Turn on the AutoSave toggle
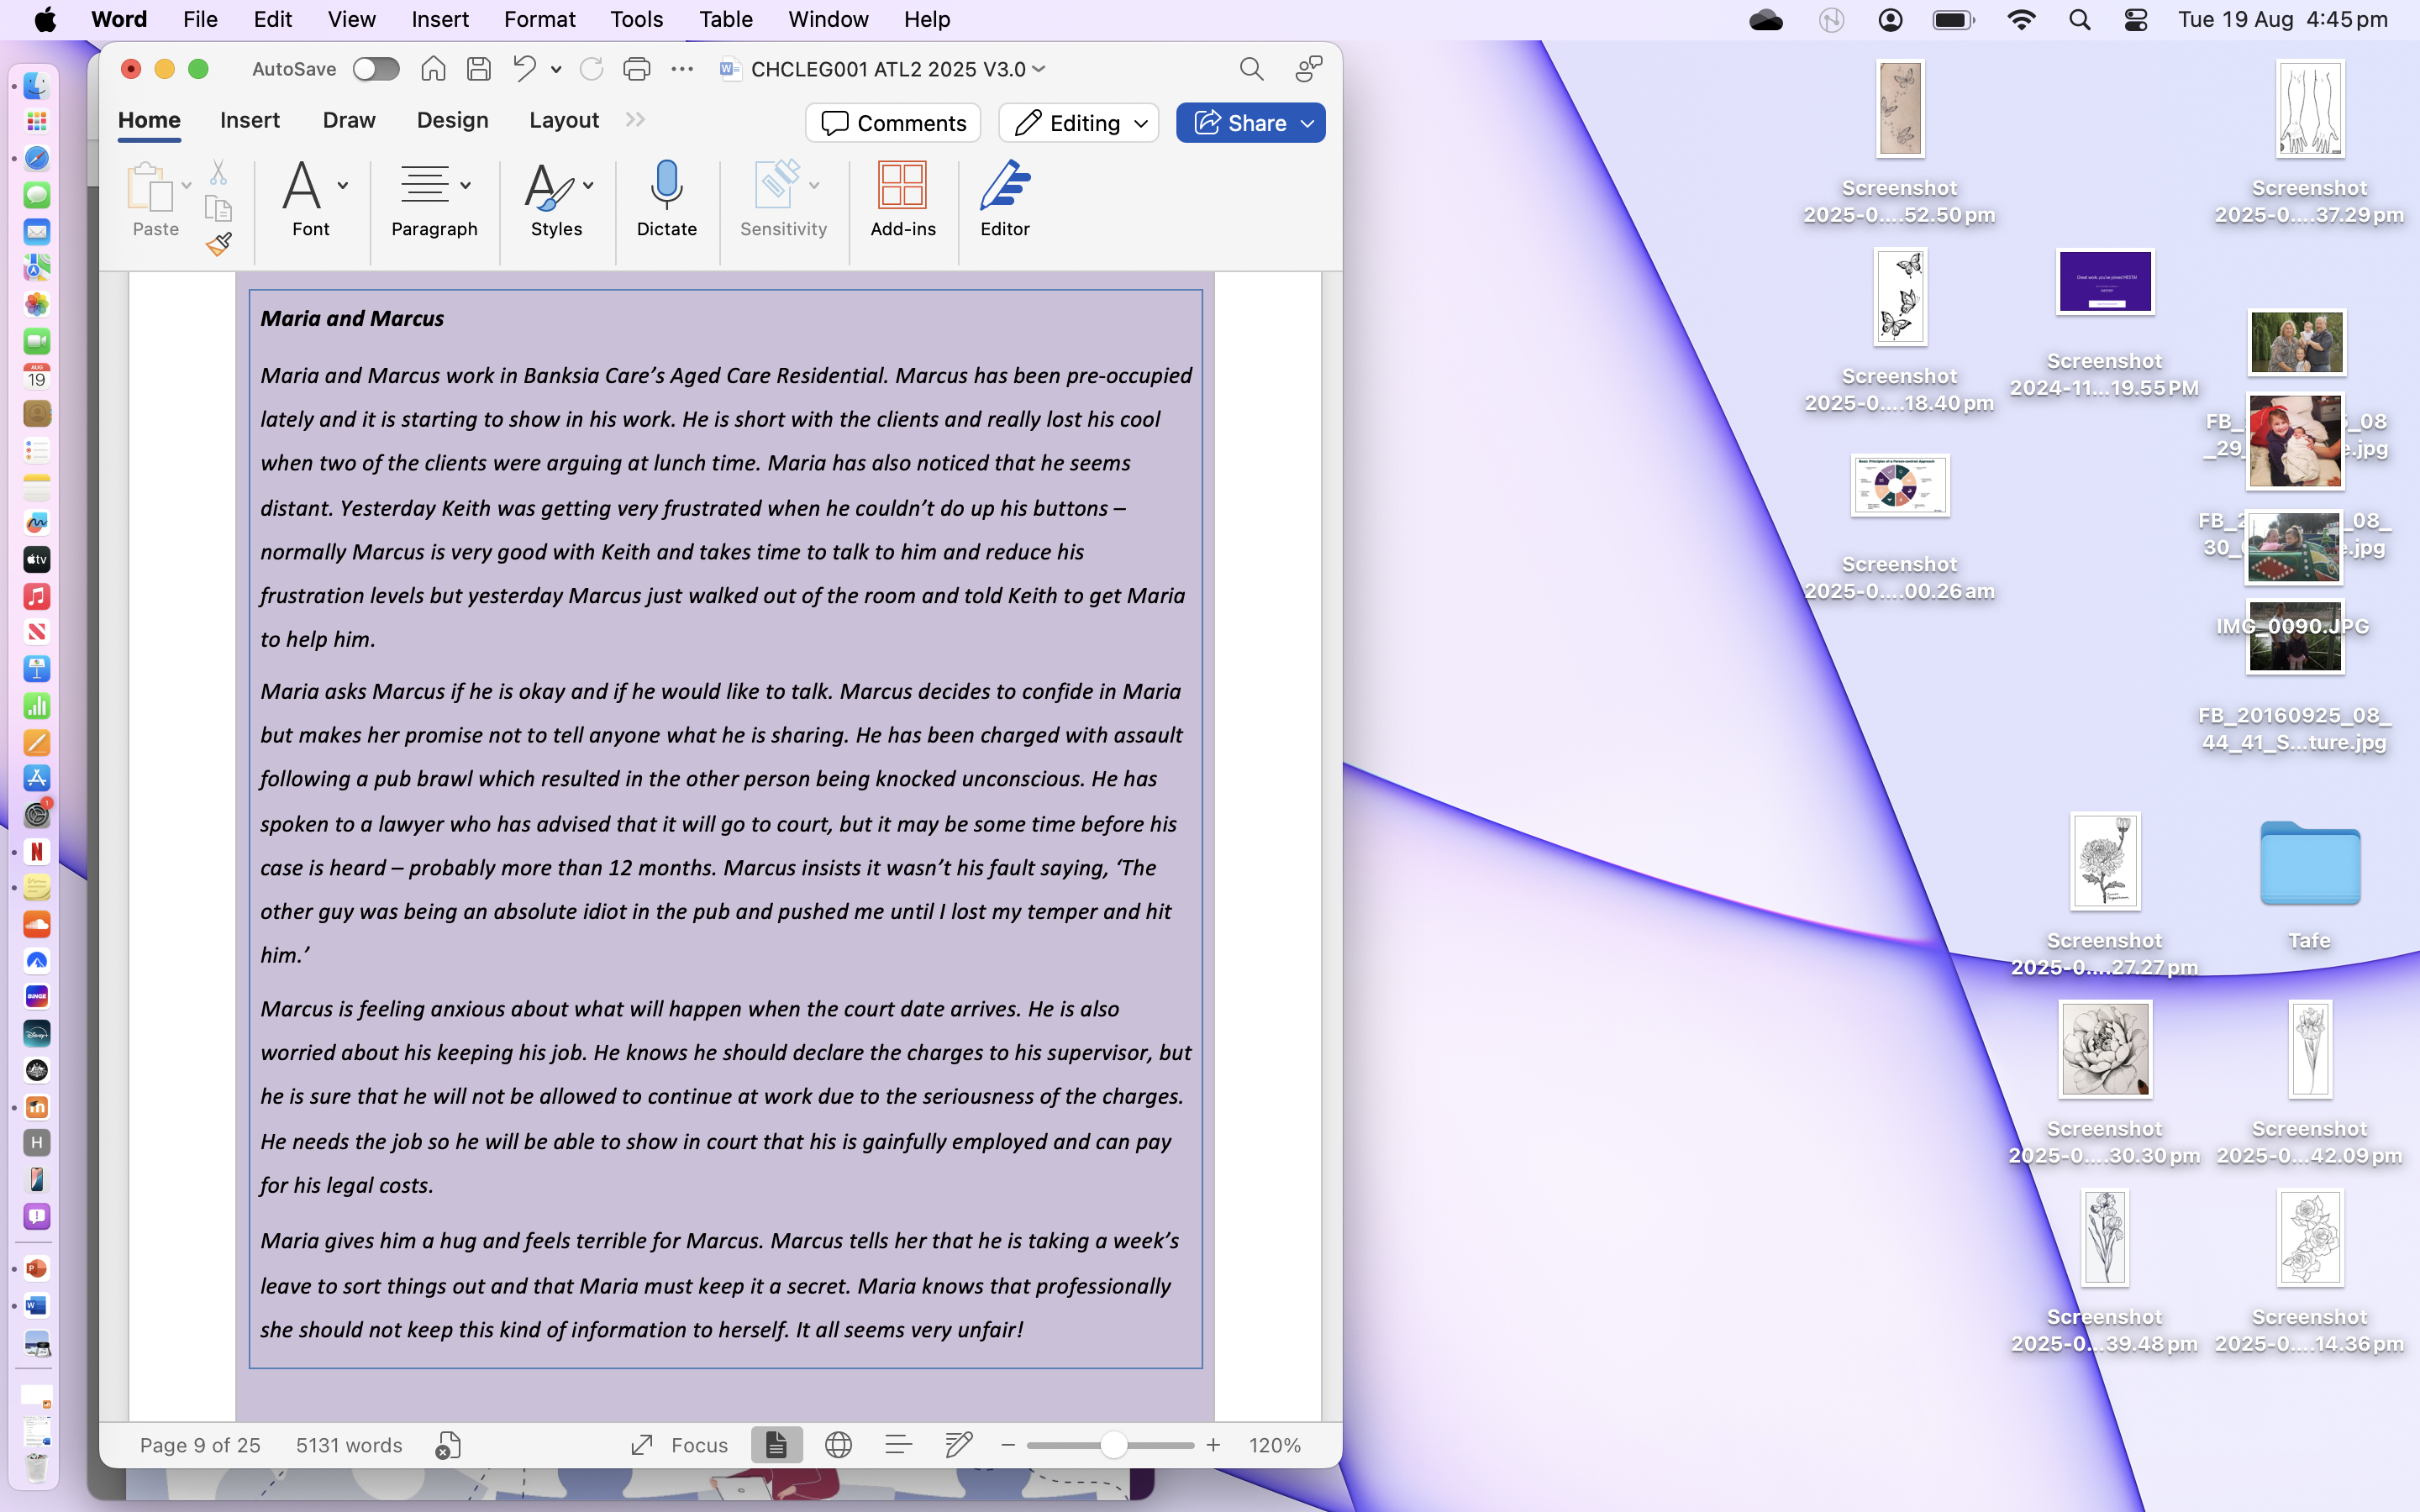 pyautogui.click(x=375, y=69)
